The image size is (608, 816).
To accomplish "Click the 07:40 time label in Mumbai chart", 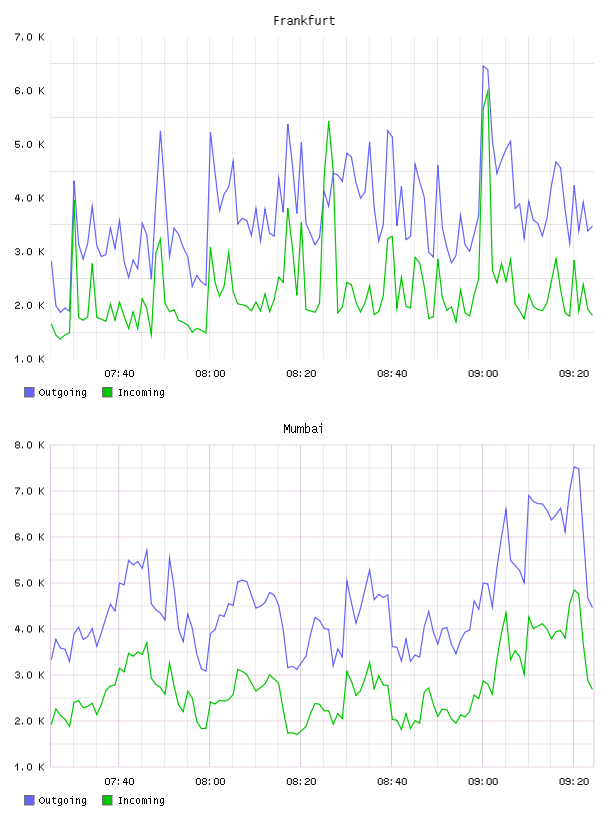I will tap(119, 782).
